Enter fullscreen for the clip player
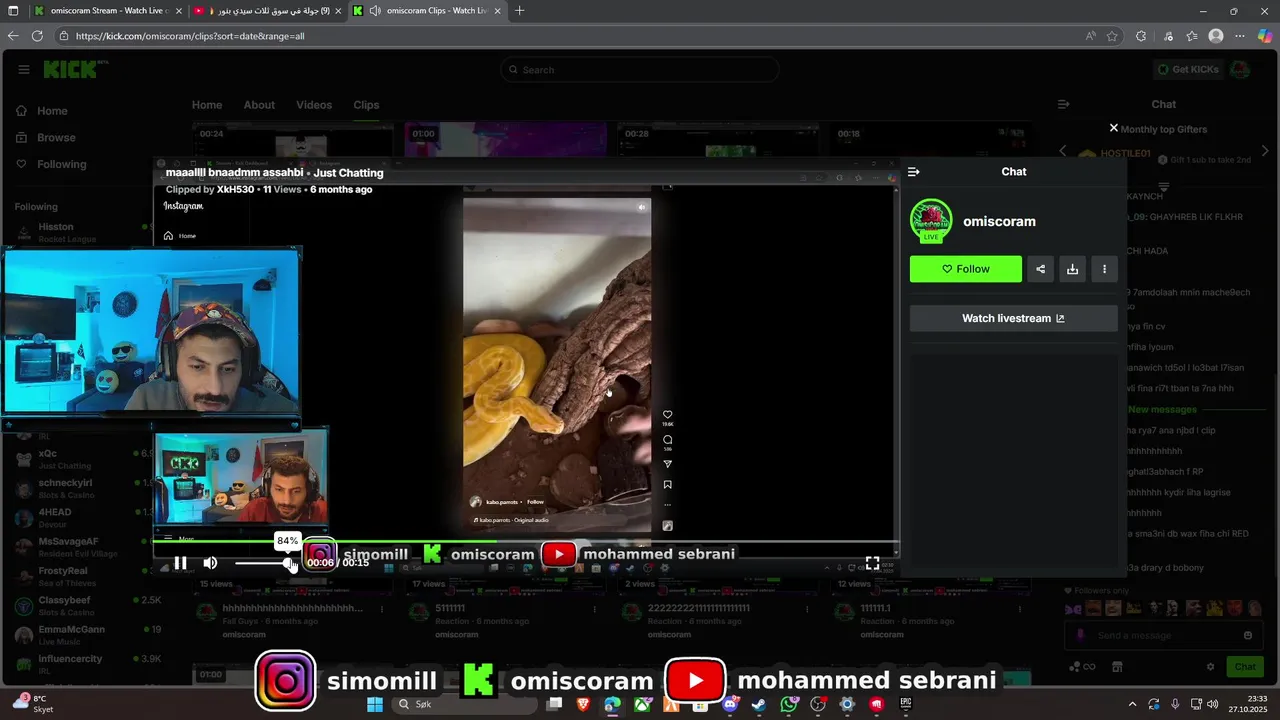The height and width of the screenshot is (720, 1280). [x=872, y=563]
